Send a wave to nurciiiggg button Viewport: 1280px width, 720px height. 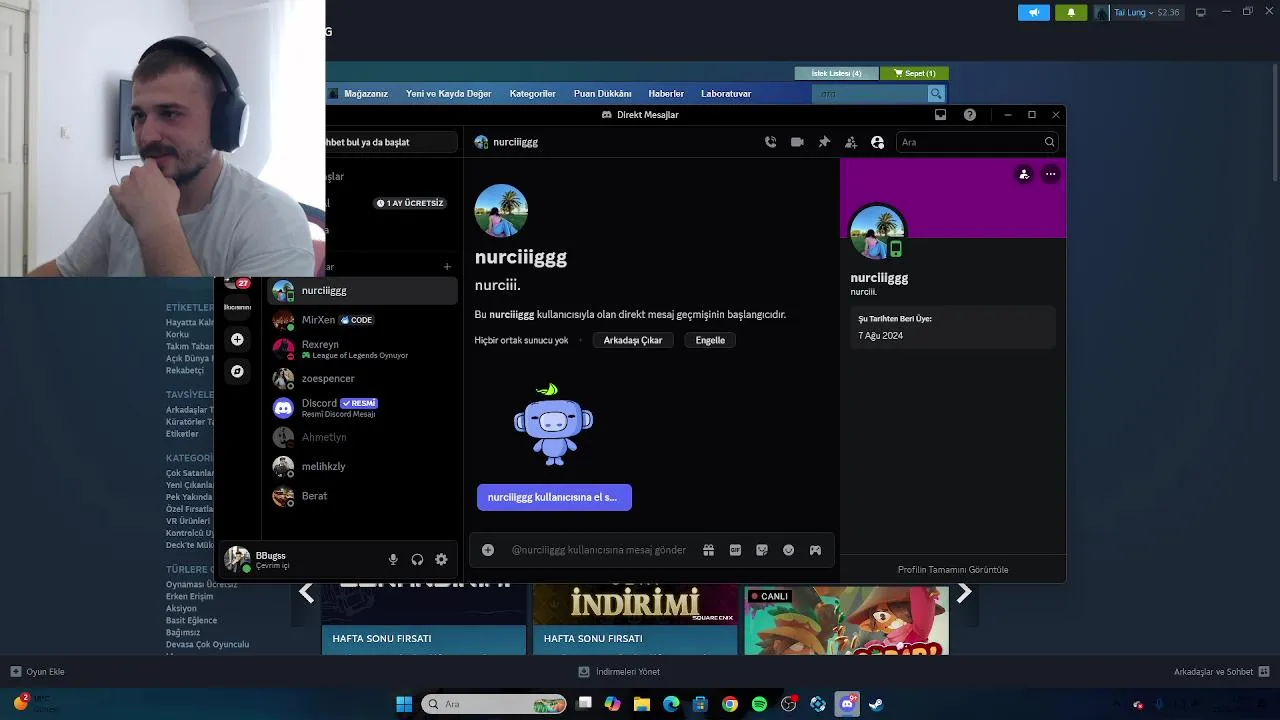554,497
